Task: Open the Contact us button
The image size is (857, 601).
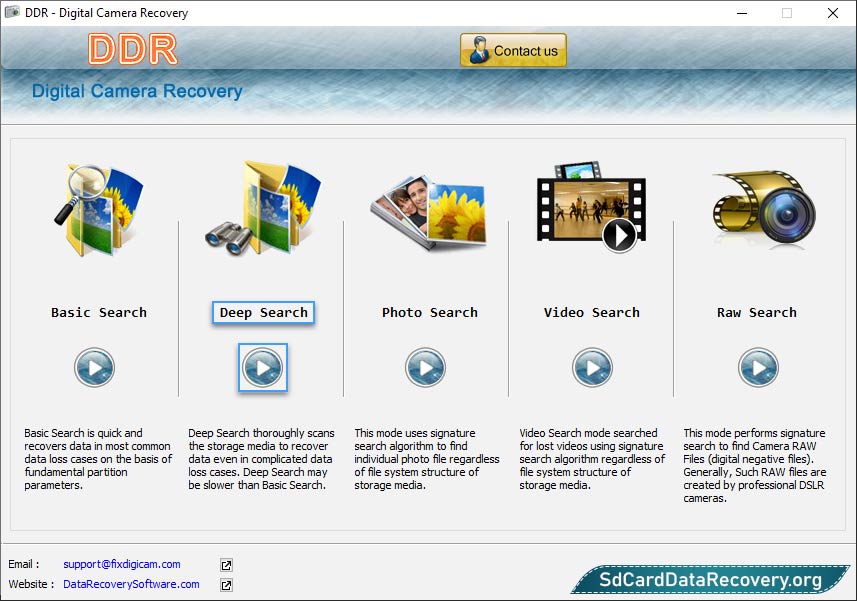Action: pyautogui.click(x=513, y=51)
